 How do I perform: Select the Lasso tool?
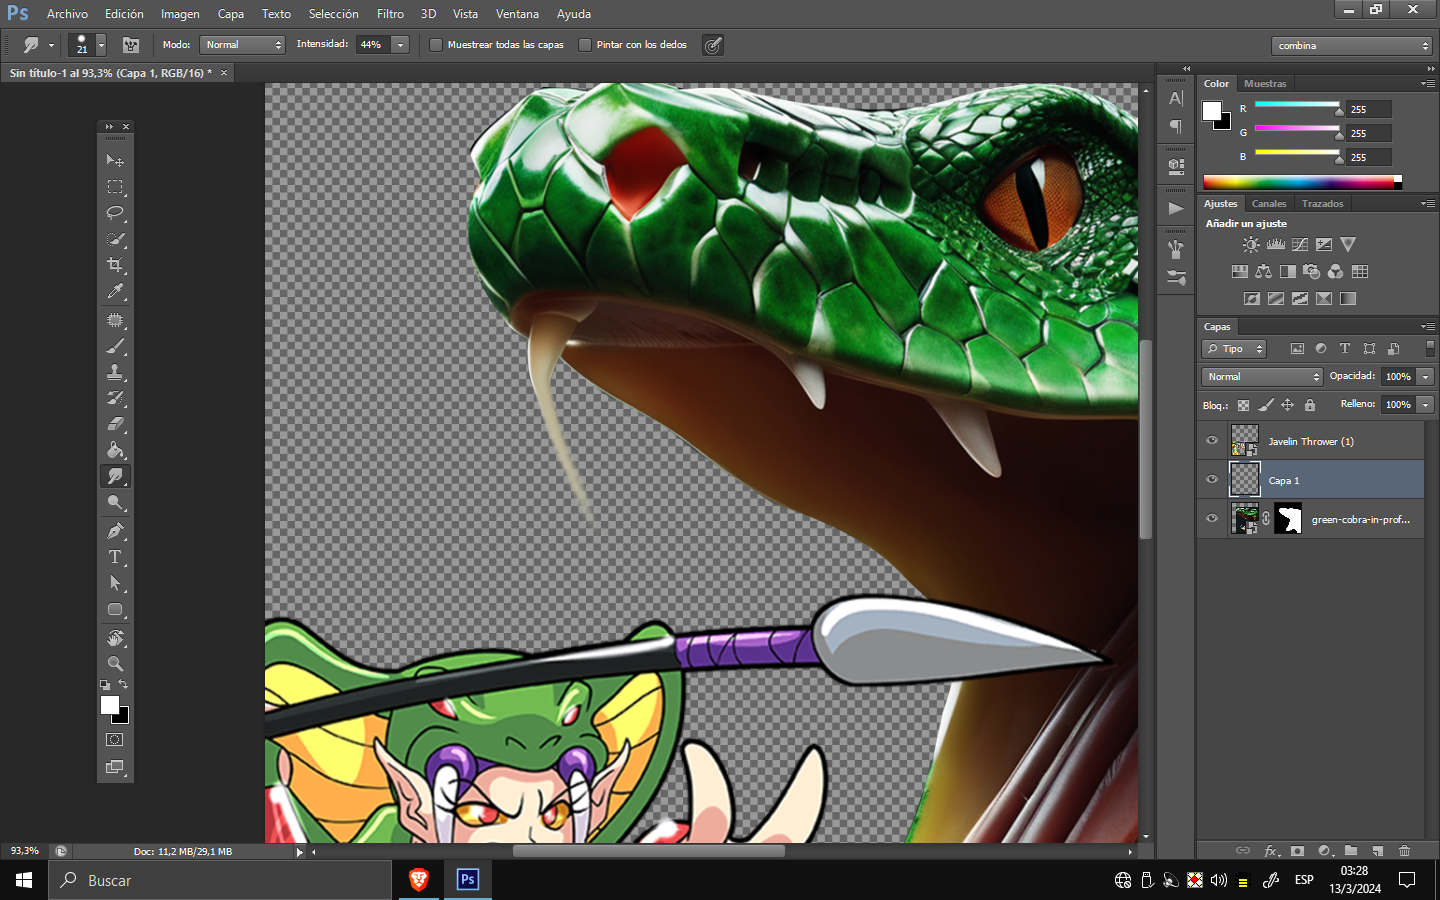coord(115,213)
